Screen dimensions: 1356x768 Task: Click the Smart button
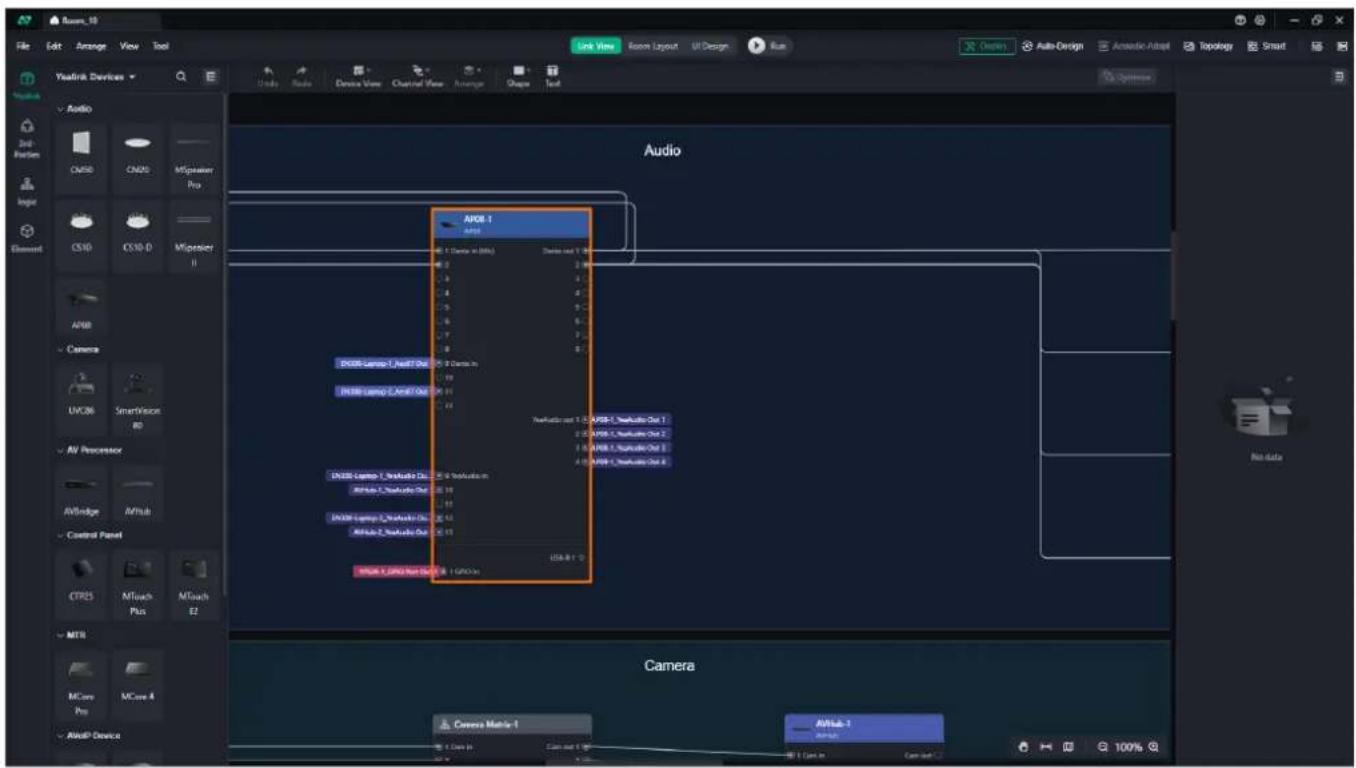click(1265, 46)
